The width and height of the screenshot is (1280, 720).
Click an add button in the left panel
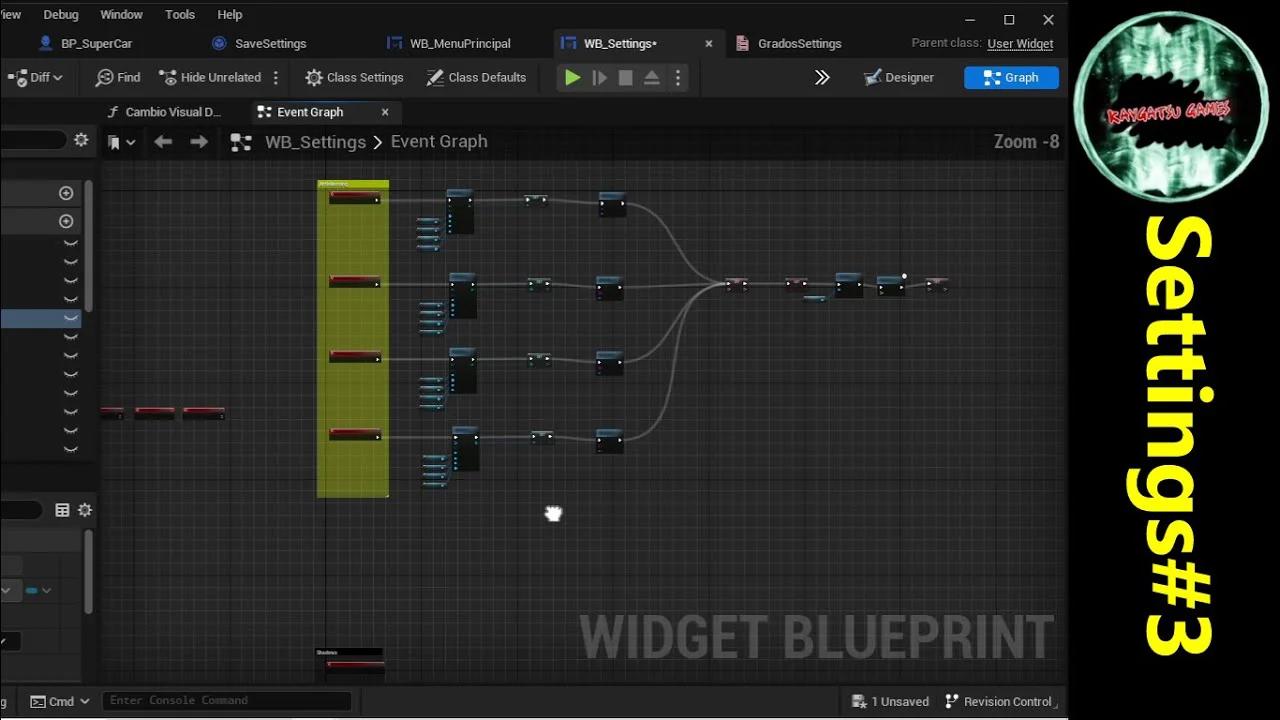coord(66,192)
